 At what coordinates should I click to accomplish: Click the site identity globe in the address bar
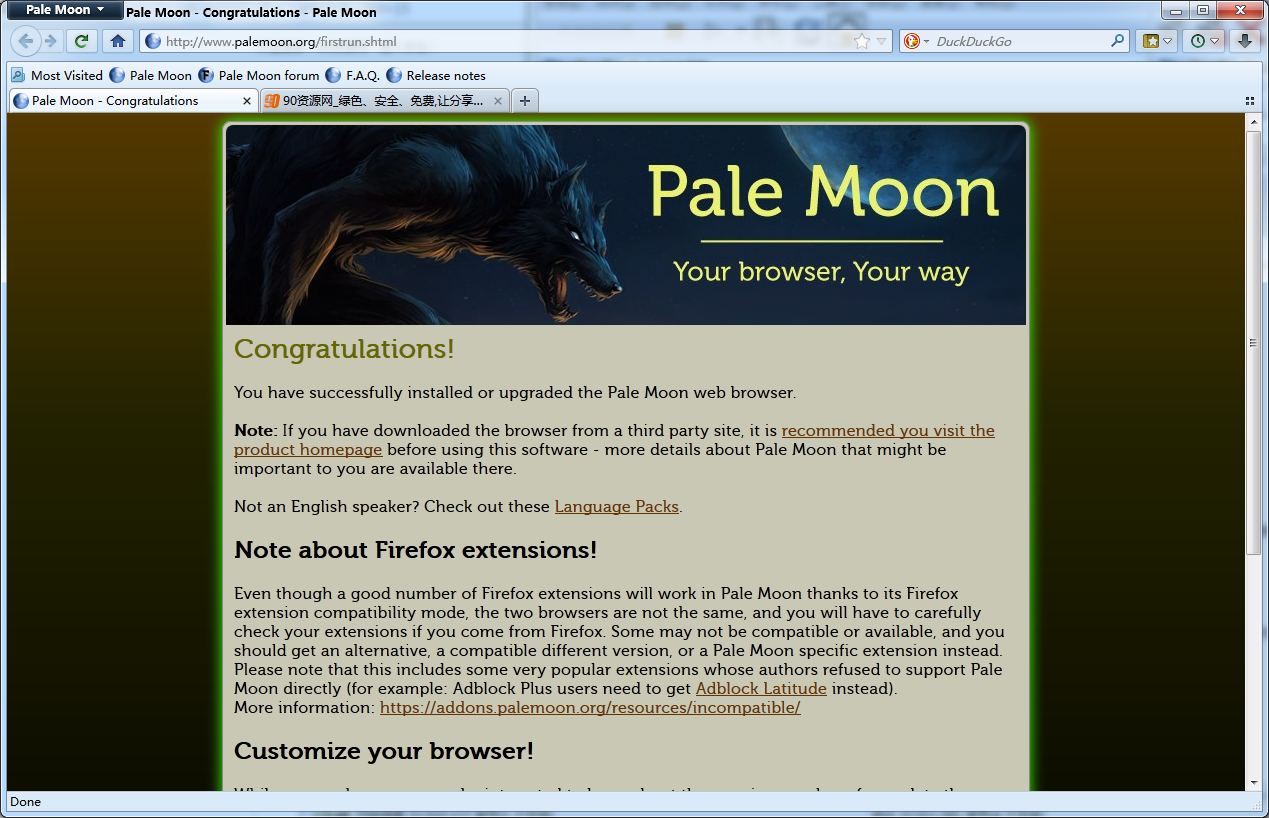153,41
